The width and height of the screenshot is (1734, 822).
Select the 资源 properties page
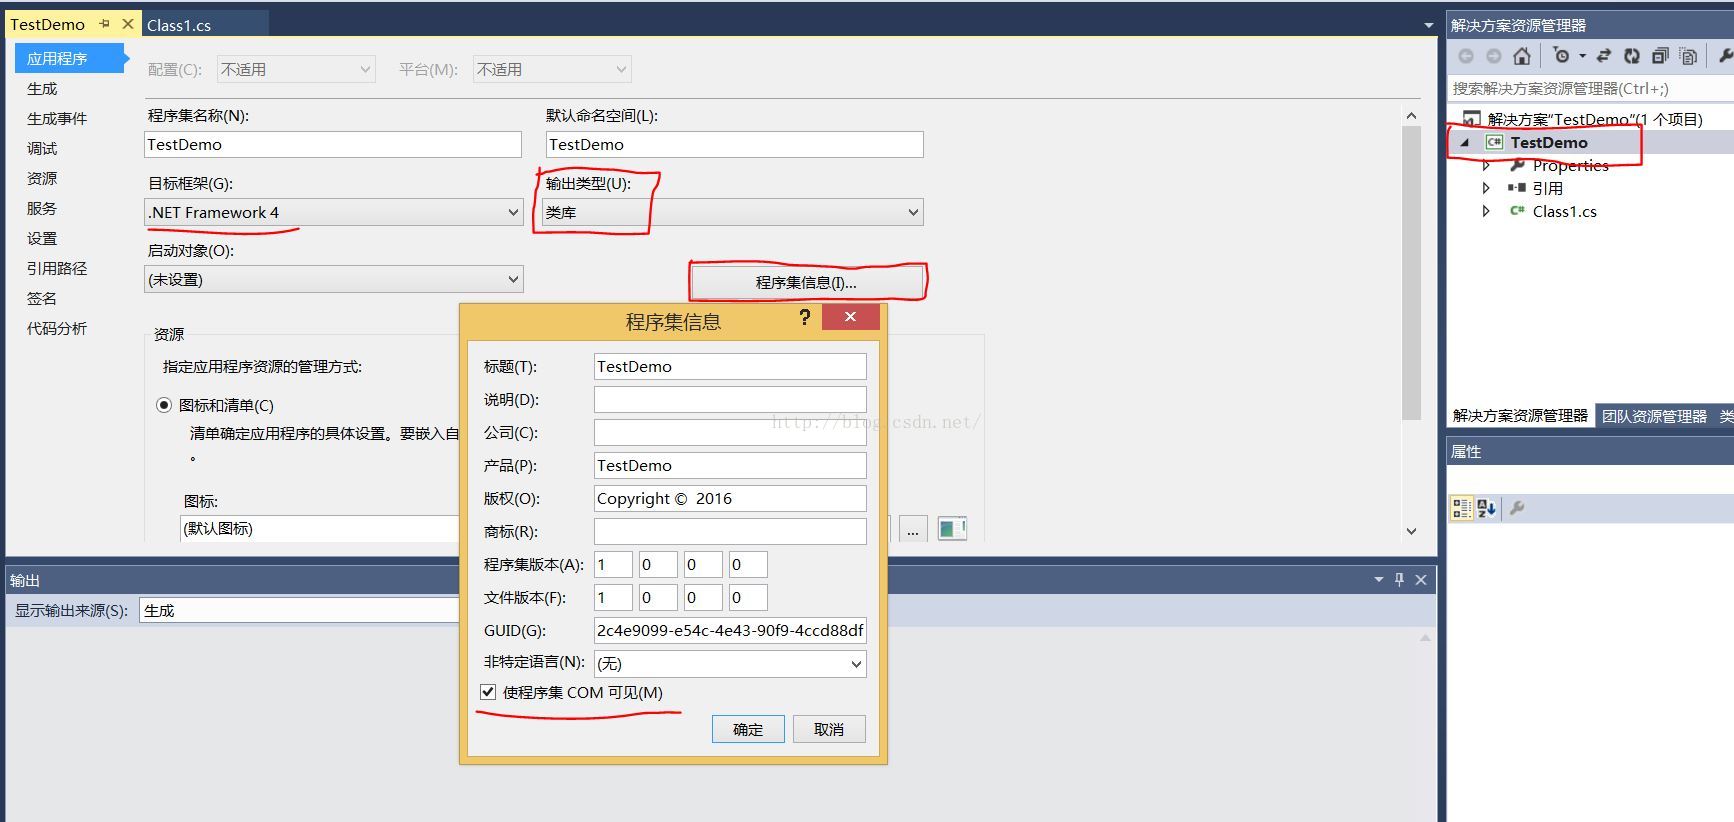pos(42,179)
